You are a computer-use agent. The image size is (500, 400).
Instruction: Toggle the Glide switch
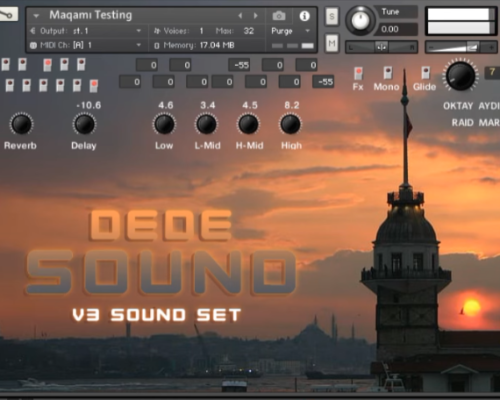[425, 73]
